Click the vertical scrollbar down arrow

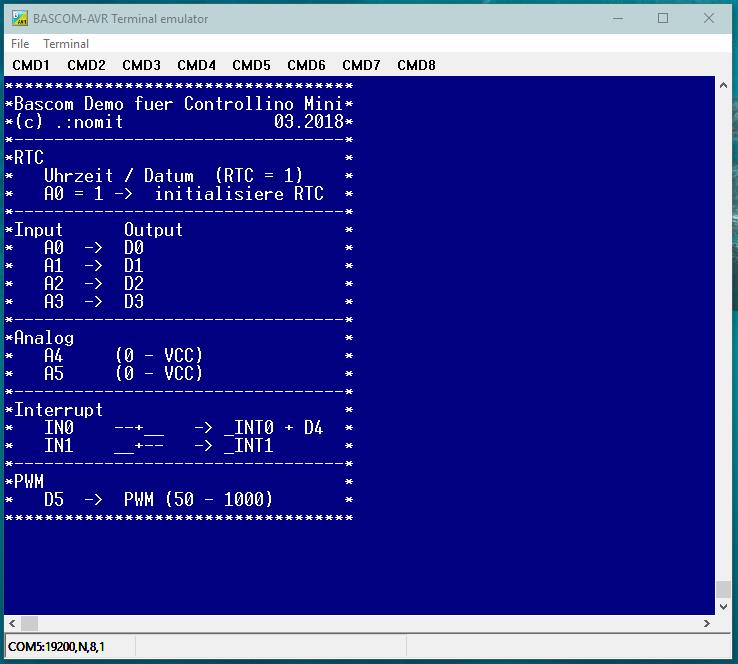723,607
